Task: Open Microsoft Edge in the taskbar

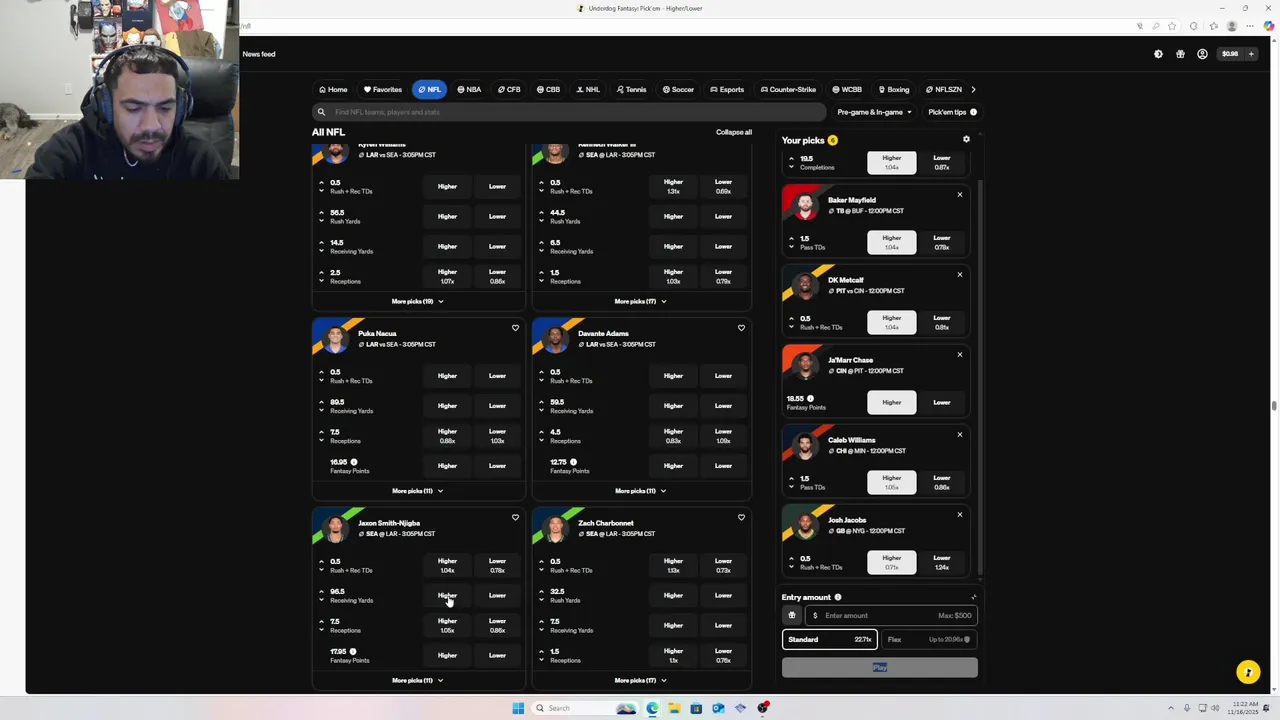Action: click(x=652, y=708)
